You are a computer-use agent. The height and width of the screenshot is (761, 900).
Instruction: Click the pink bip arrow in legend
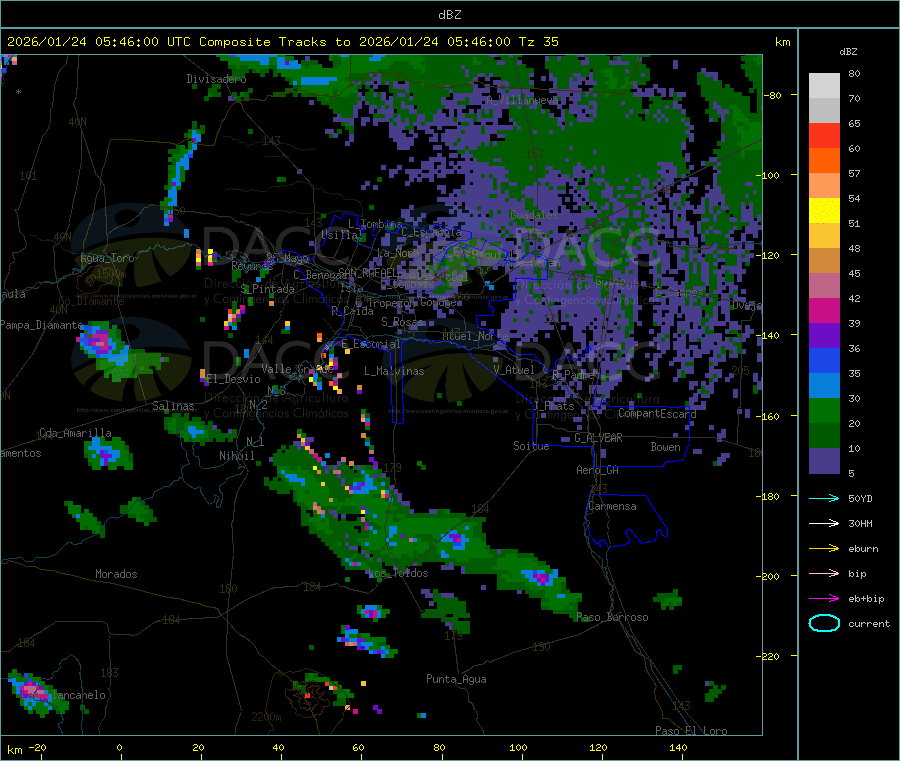(x=824, y=573)
